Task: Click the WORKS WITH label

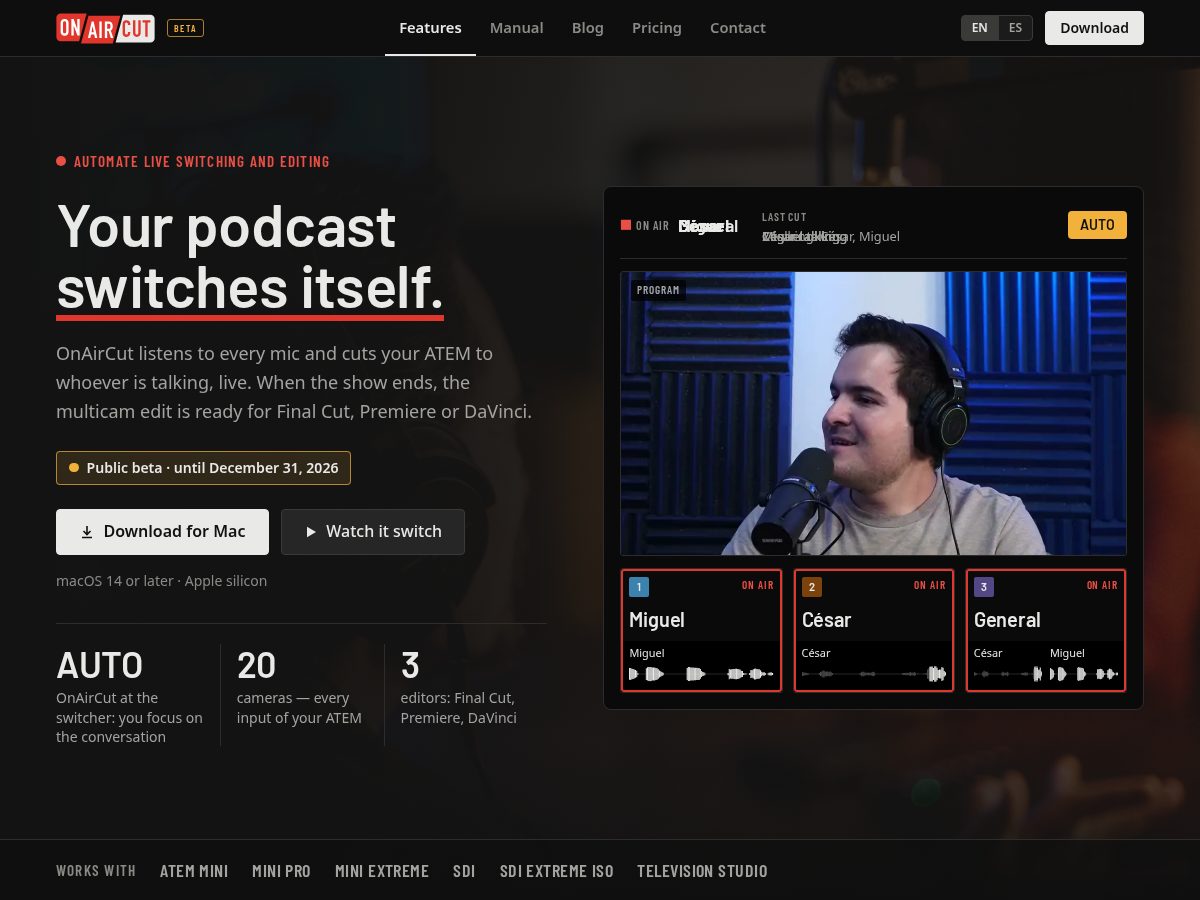Action: coord(96,871)
